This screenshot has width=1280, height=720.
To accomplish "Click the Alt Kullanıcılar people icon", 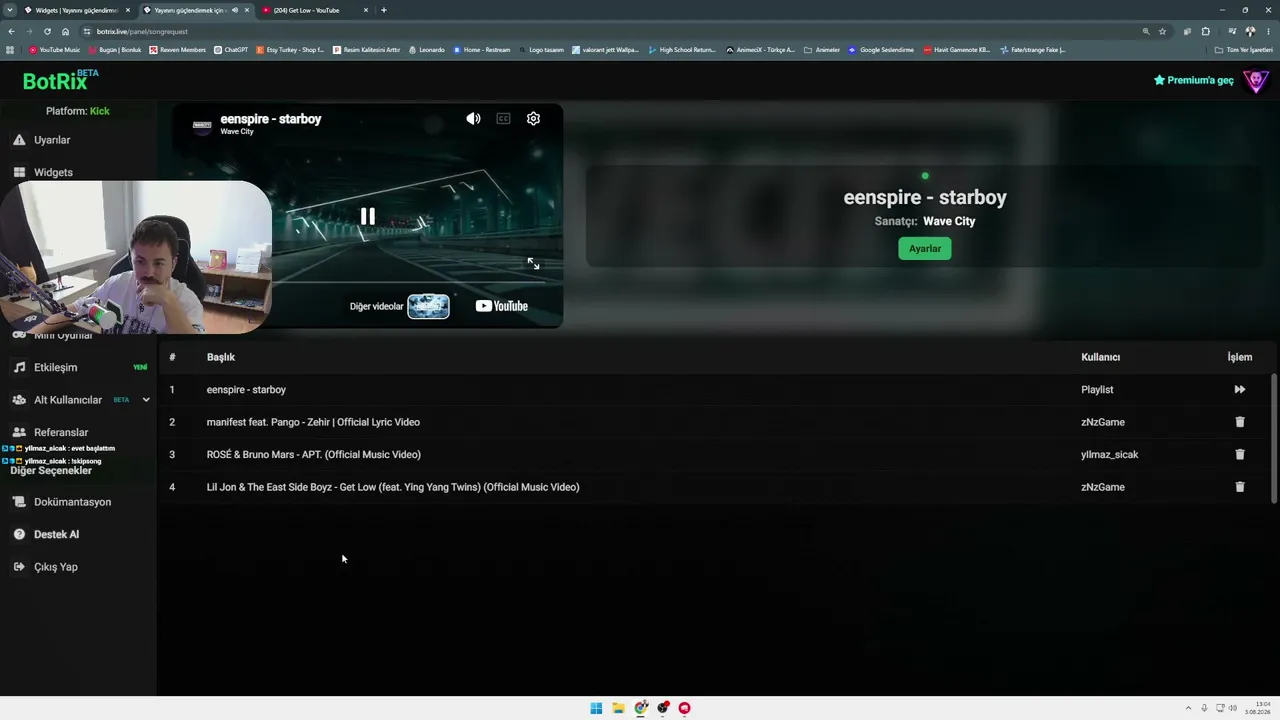I will [x=19, y=400].
